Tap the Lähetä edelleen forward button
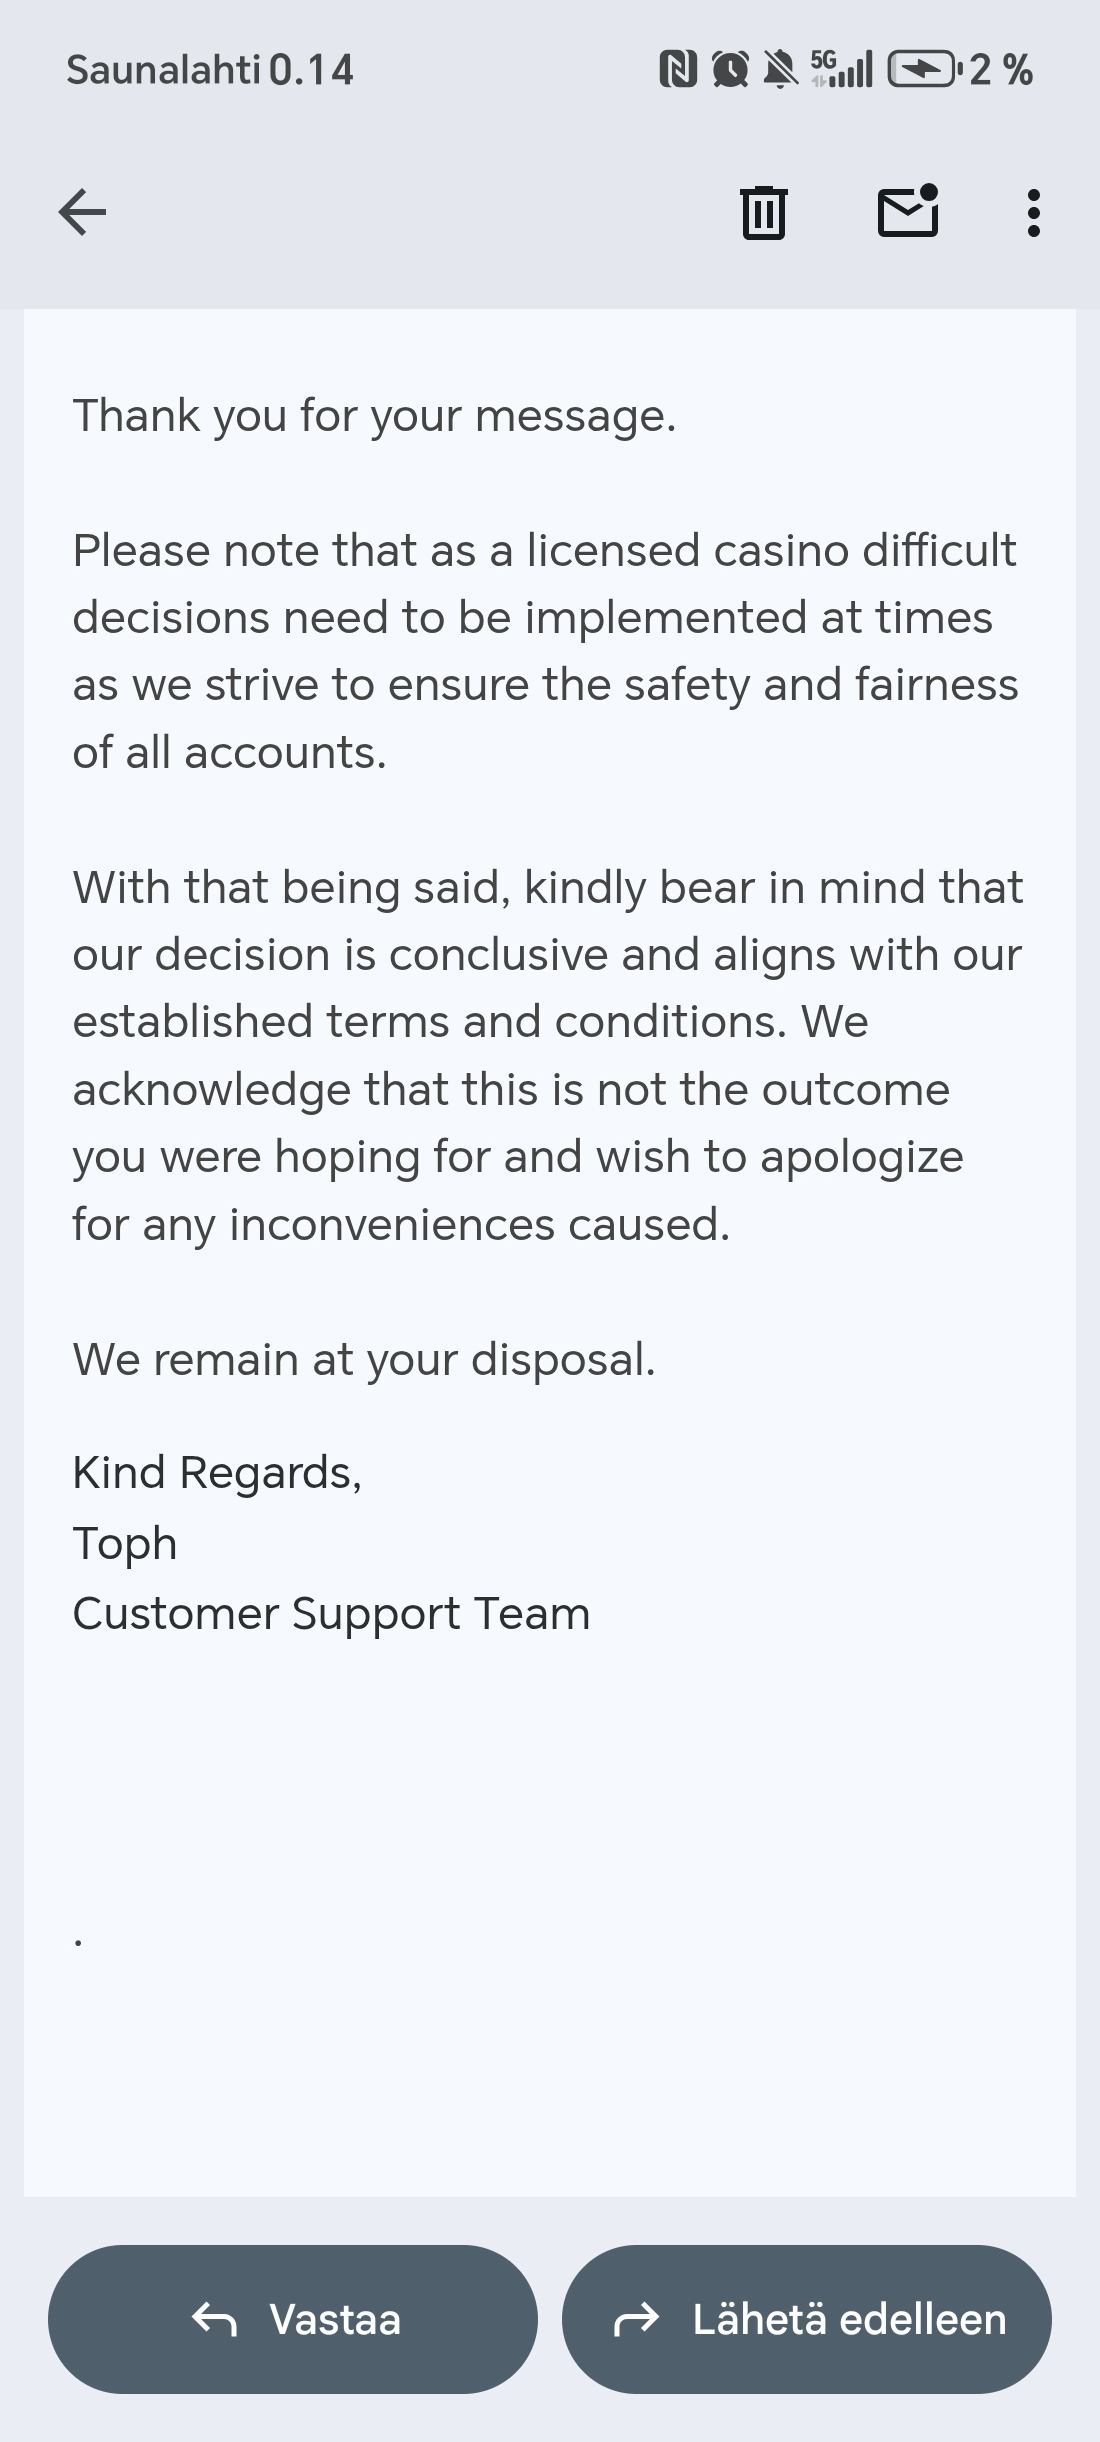This screenshot has width=1100, height=2442. click(x=807, y=2319)
